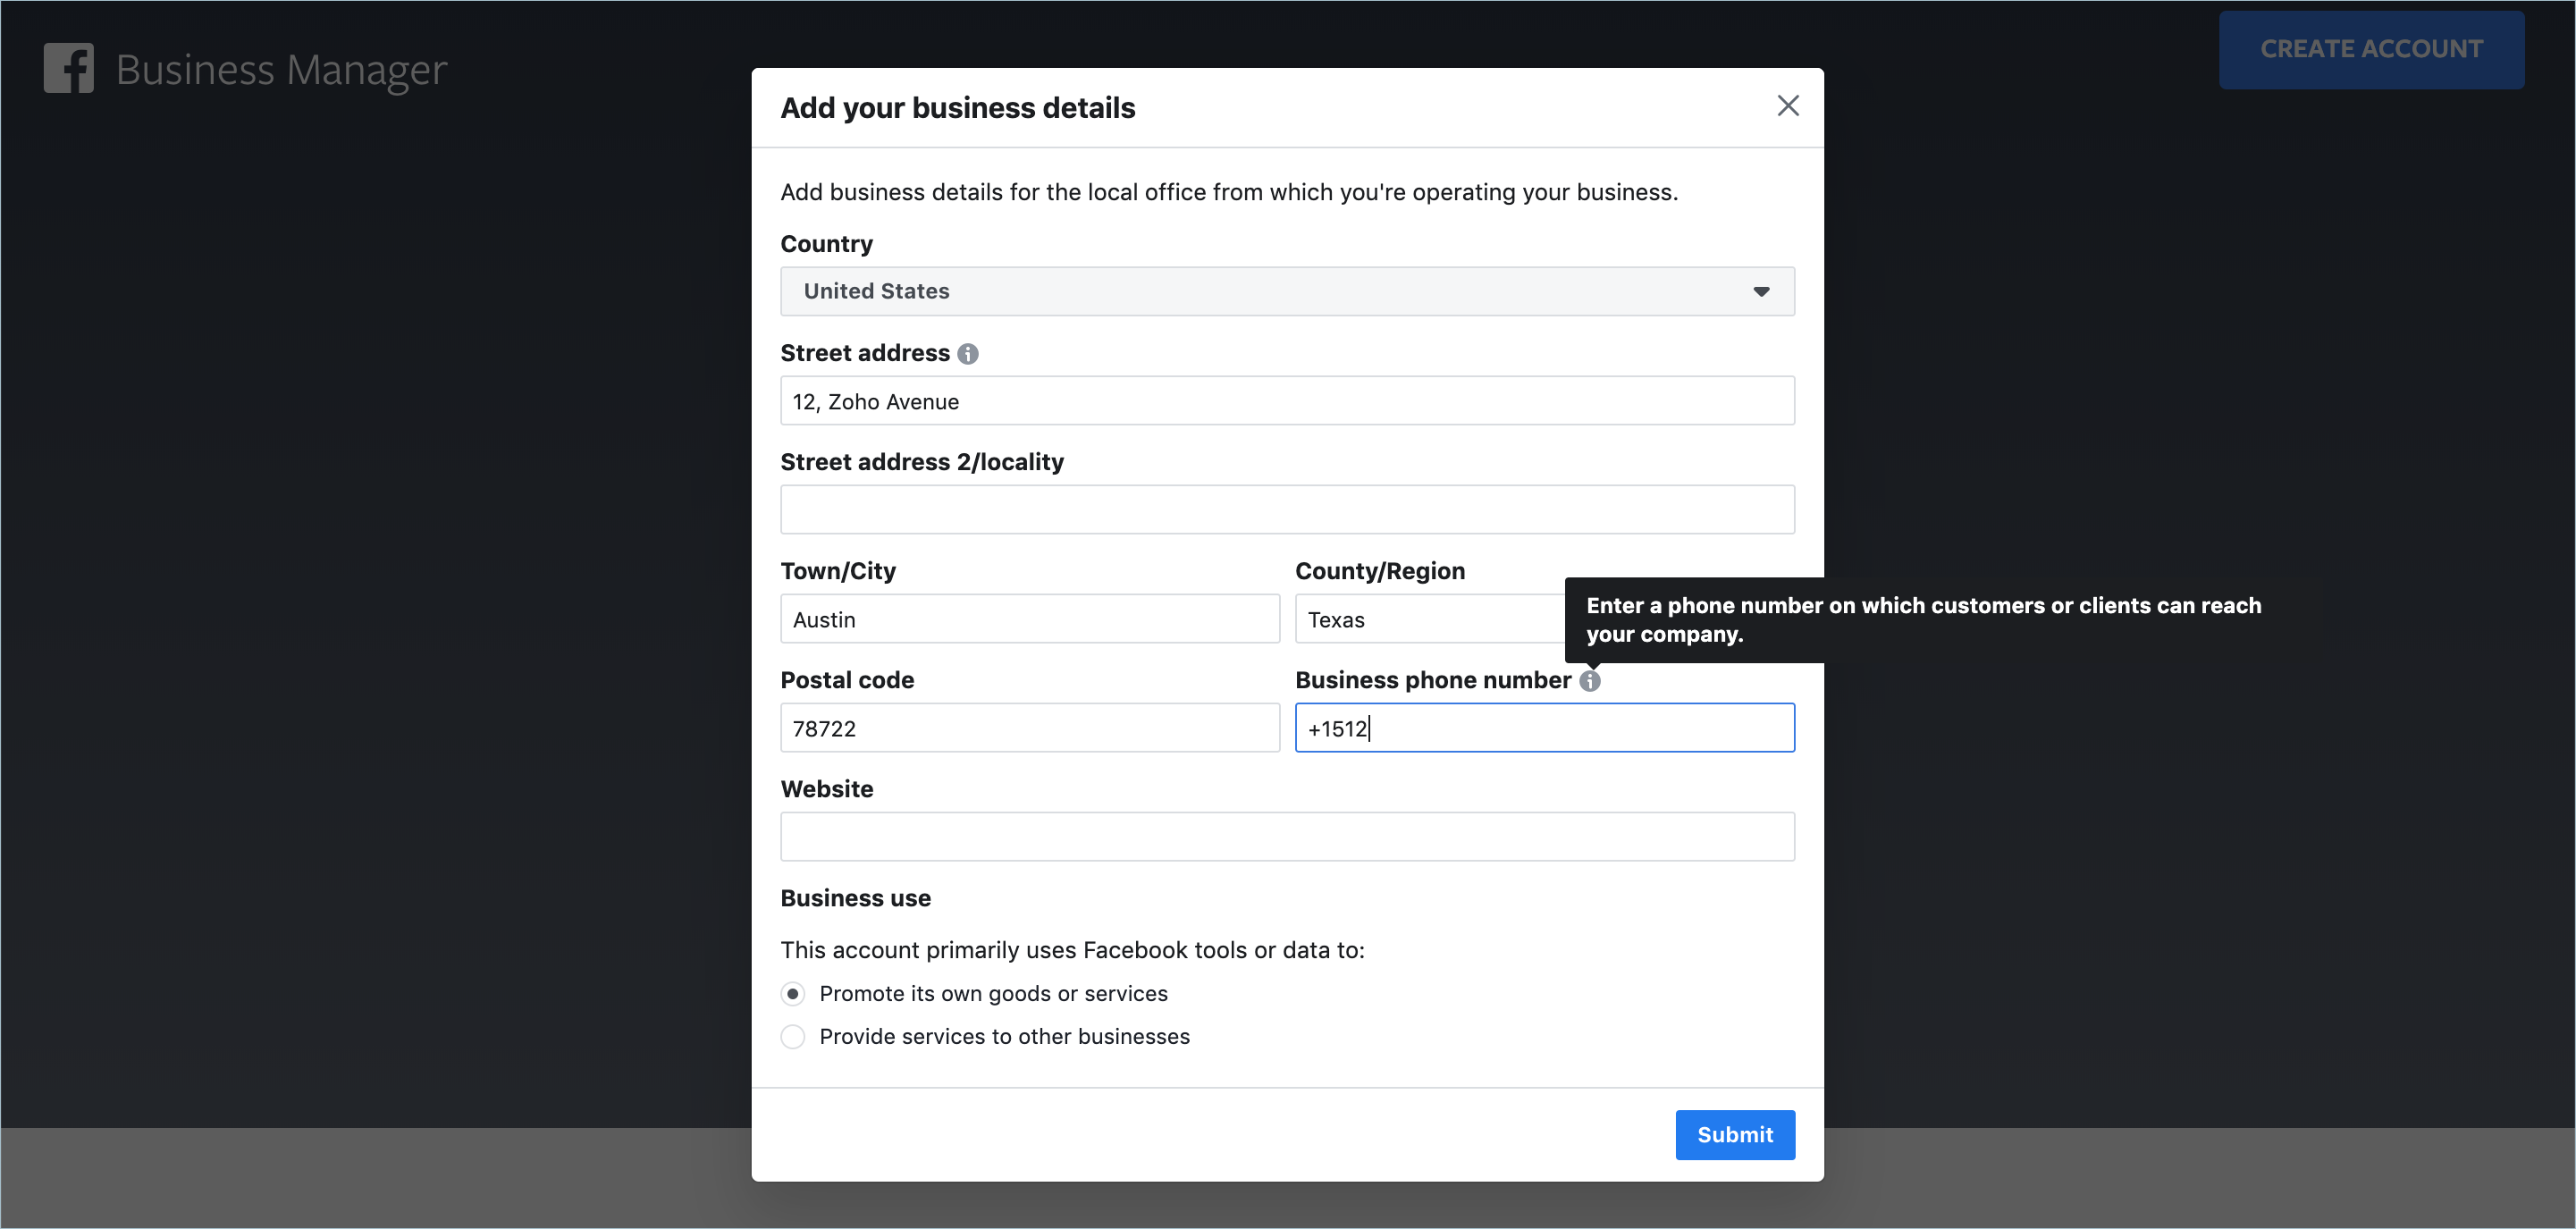Click the Facebook logo icon

pos(68,68)
